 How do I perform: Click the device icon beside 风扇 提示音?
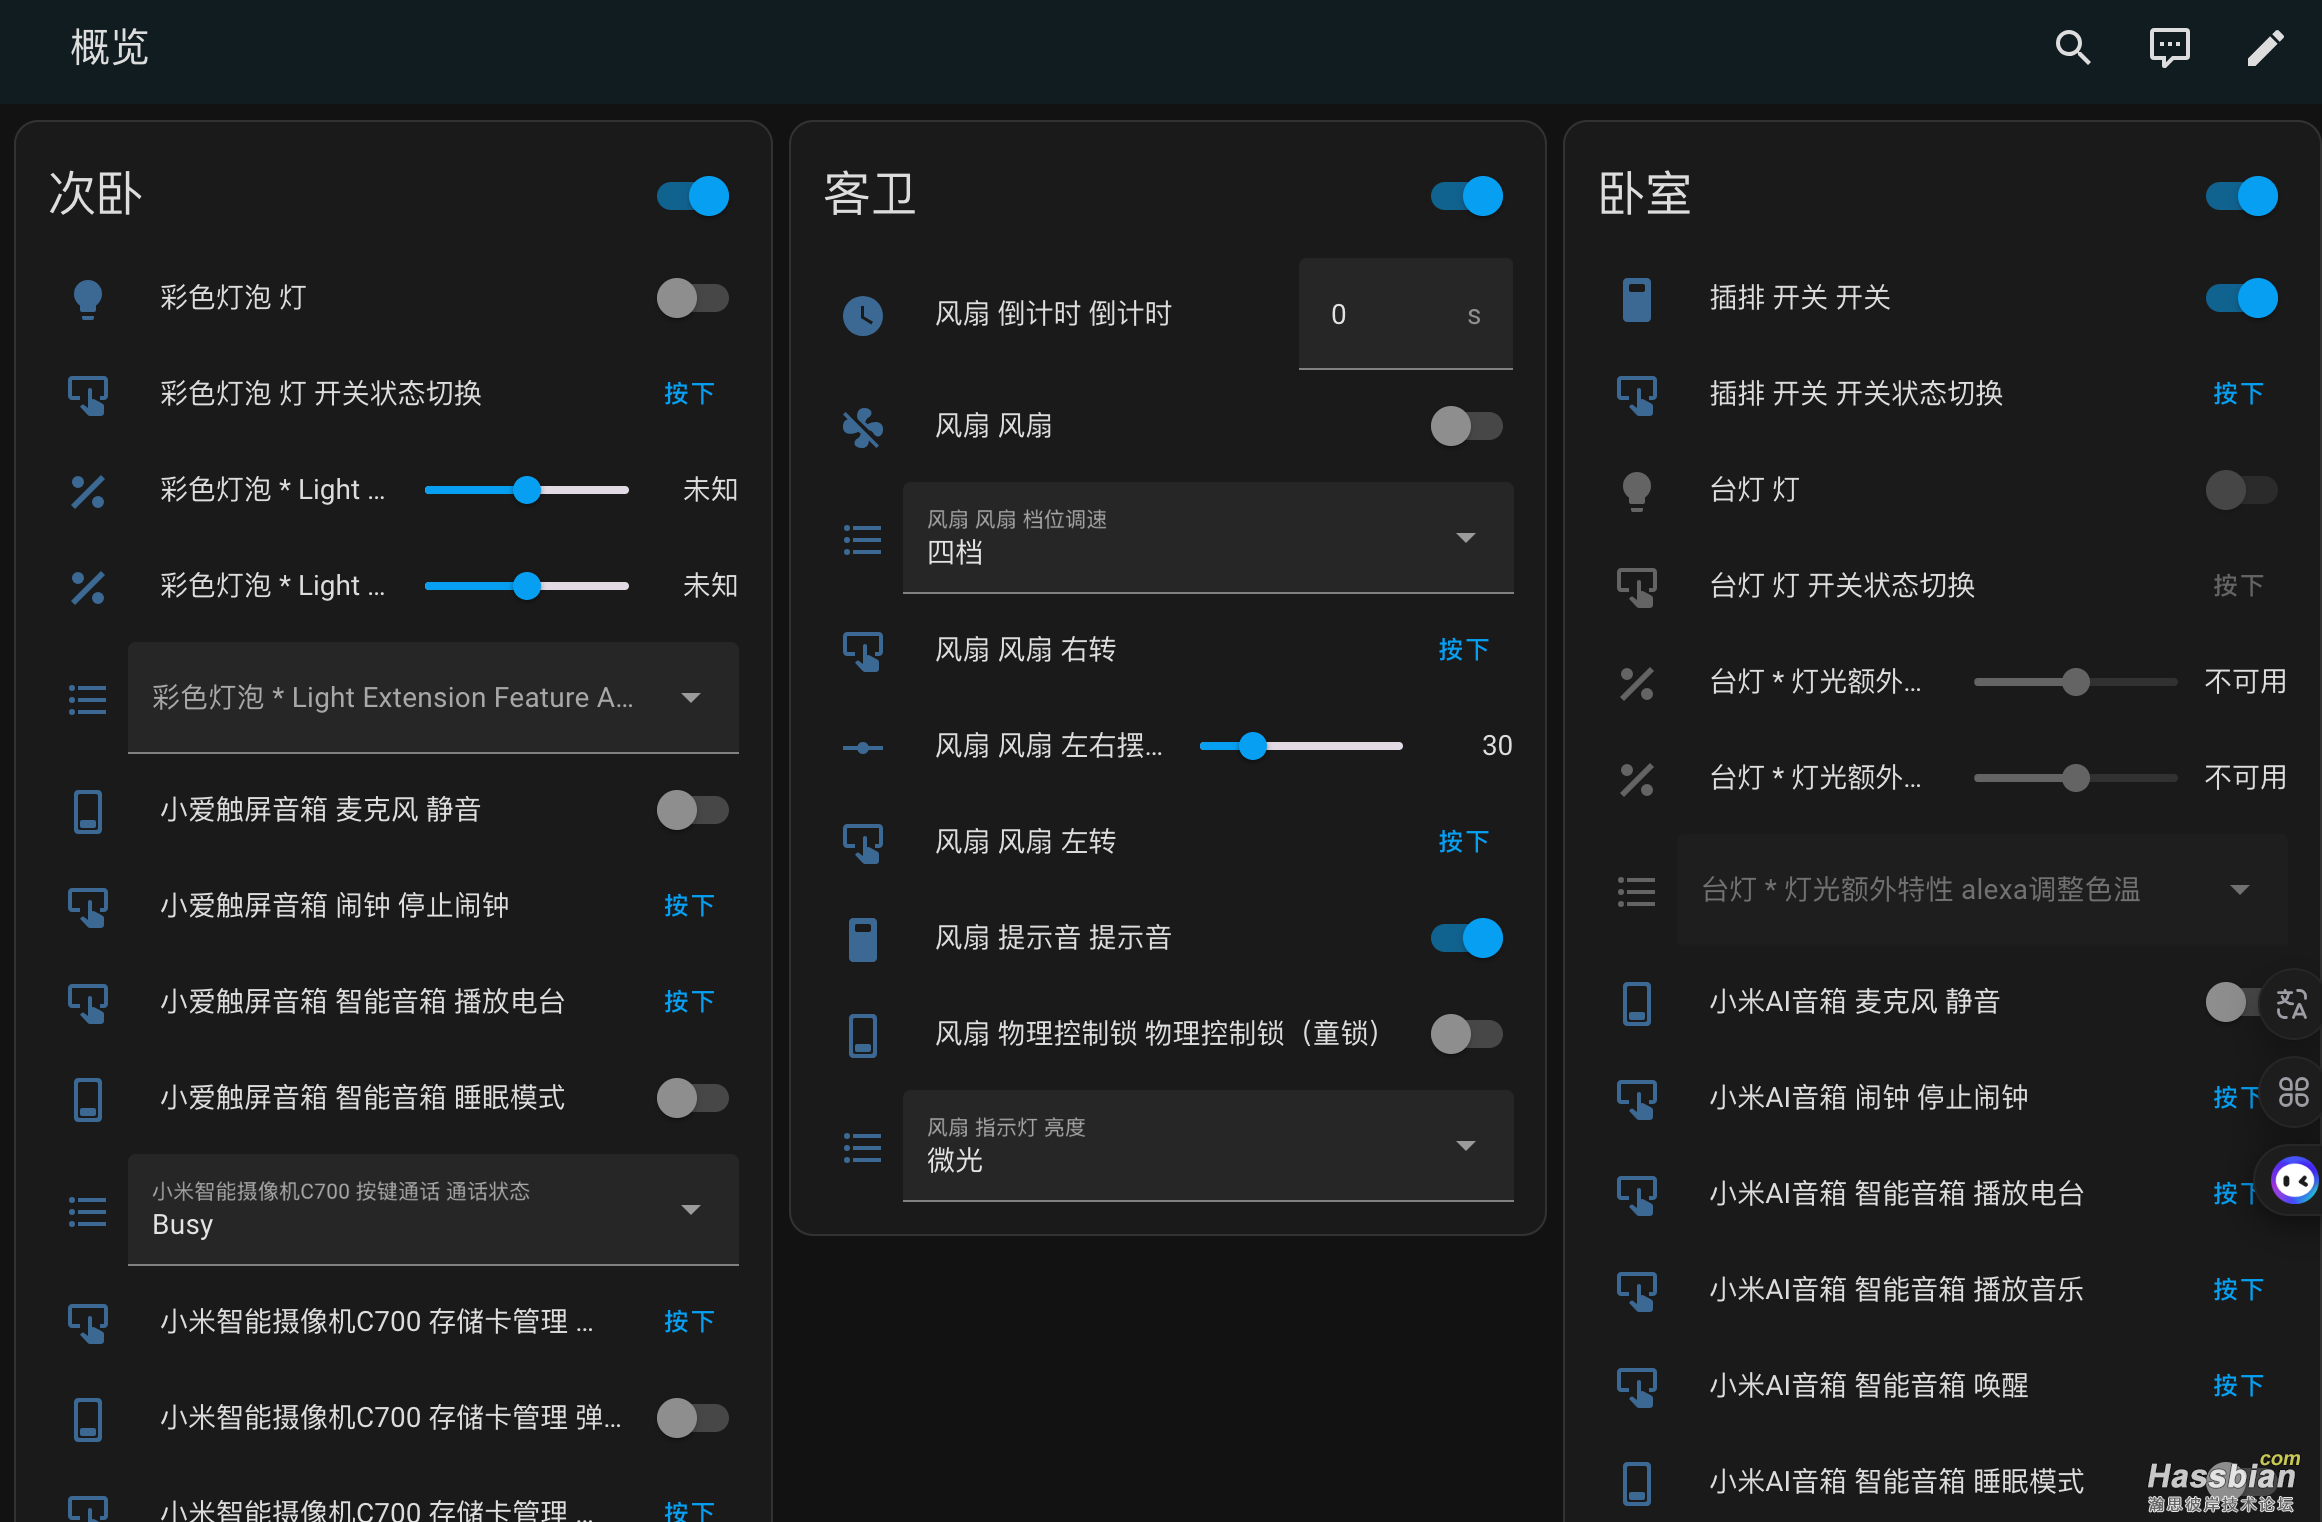click(x=862, y=938)
